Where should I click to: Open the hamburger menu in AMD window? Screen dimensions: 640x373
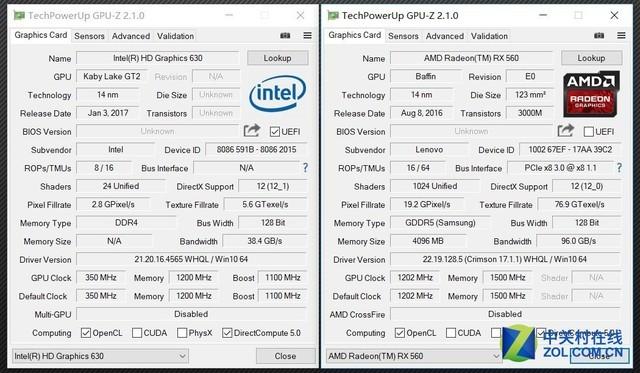621,36
